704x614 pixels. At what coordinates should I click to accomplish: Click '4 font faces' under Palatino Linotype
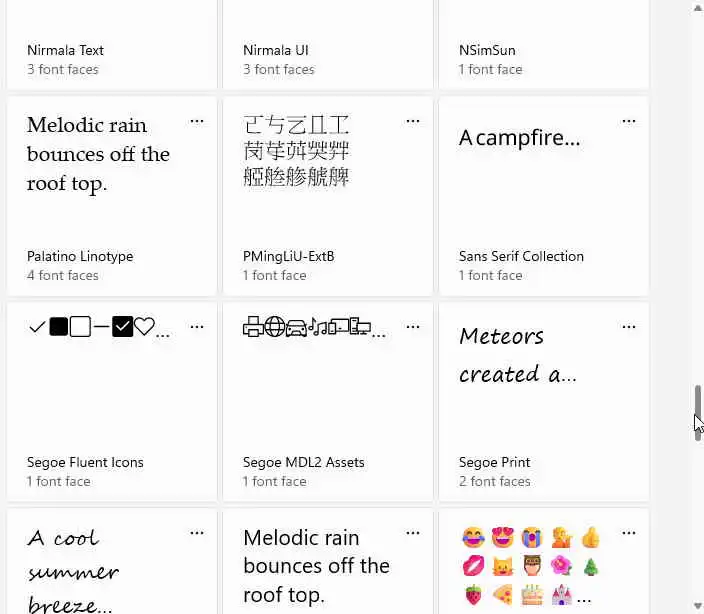click(62, 275)
